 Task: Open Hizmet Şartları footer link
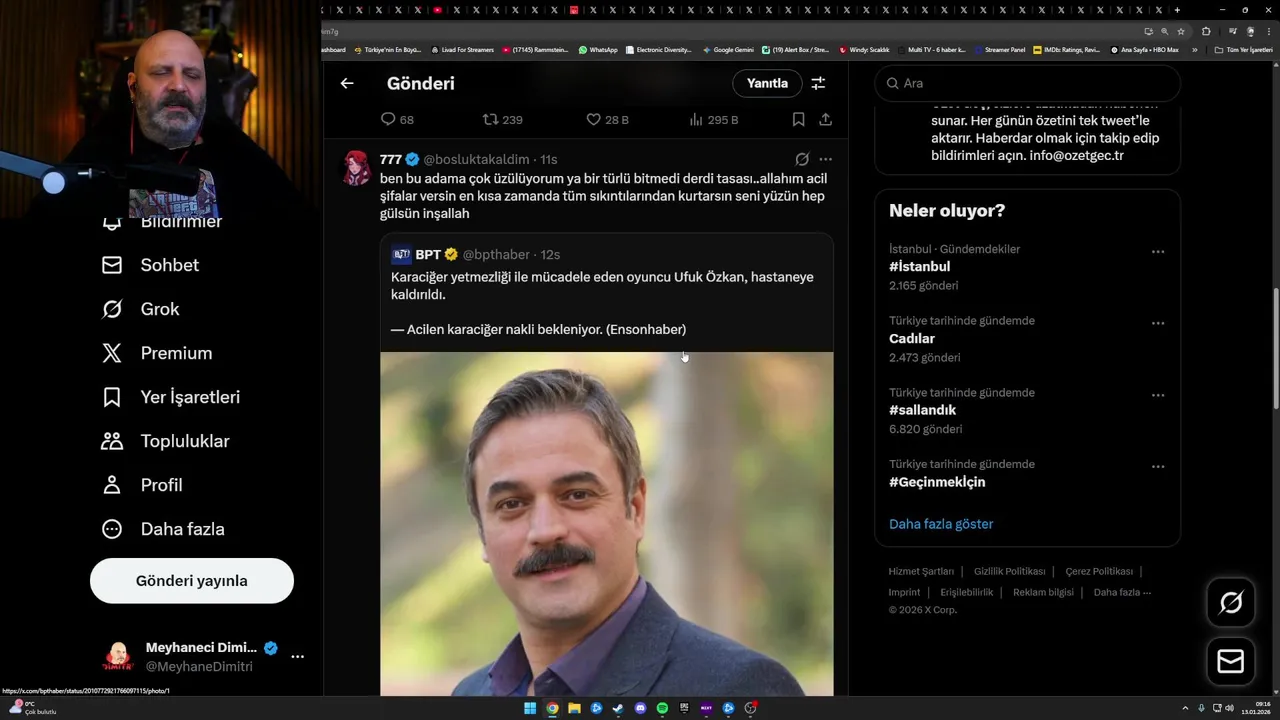(921, 571)
